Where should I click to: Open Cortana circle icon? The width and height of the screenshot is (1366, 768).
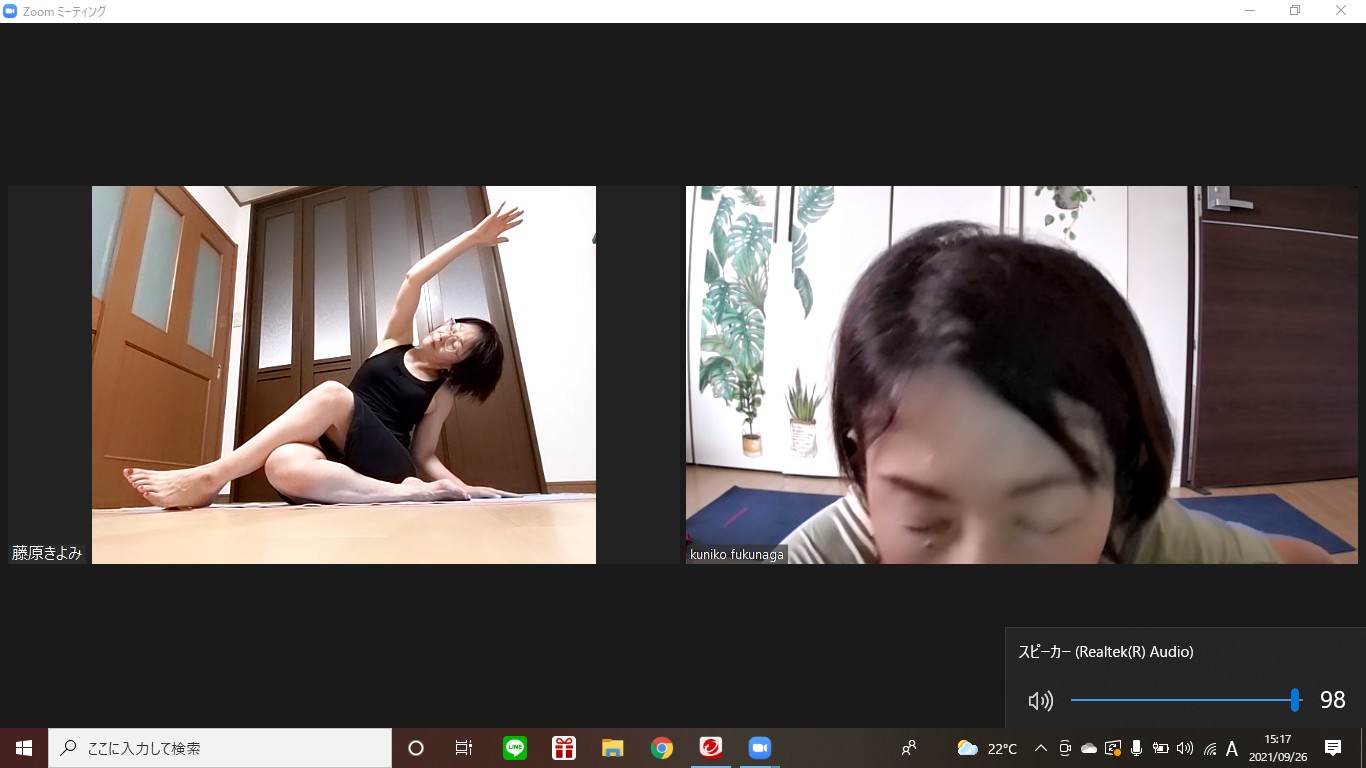pyautogui.click(x=416, y=748)
